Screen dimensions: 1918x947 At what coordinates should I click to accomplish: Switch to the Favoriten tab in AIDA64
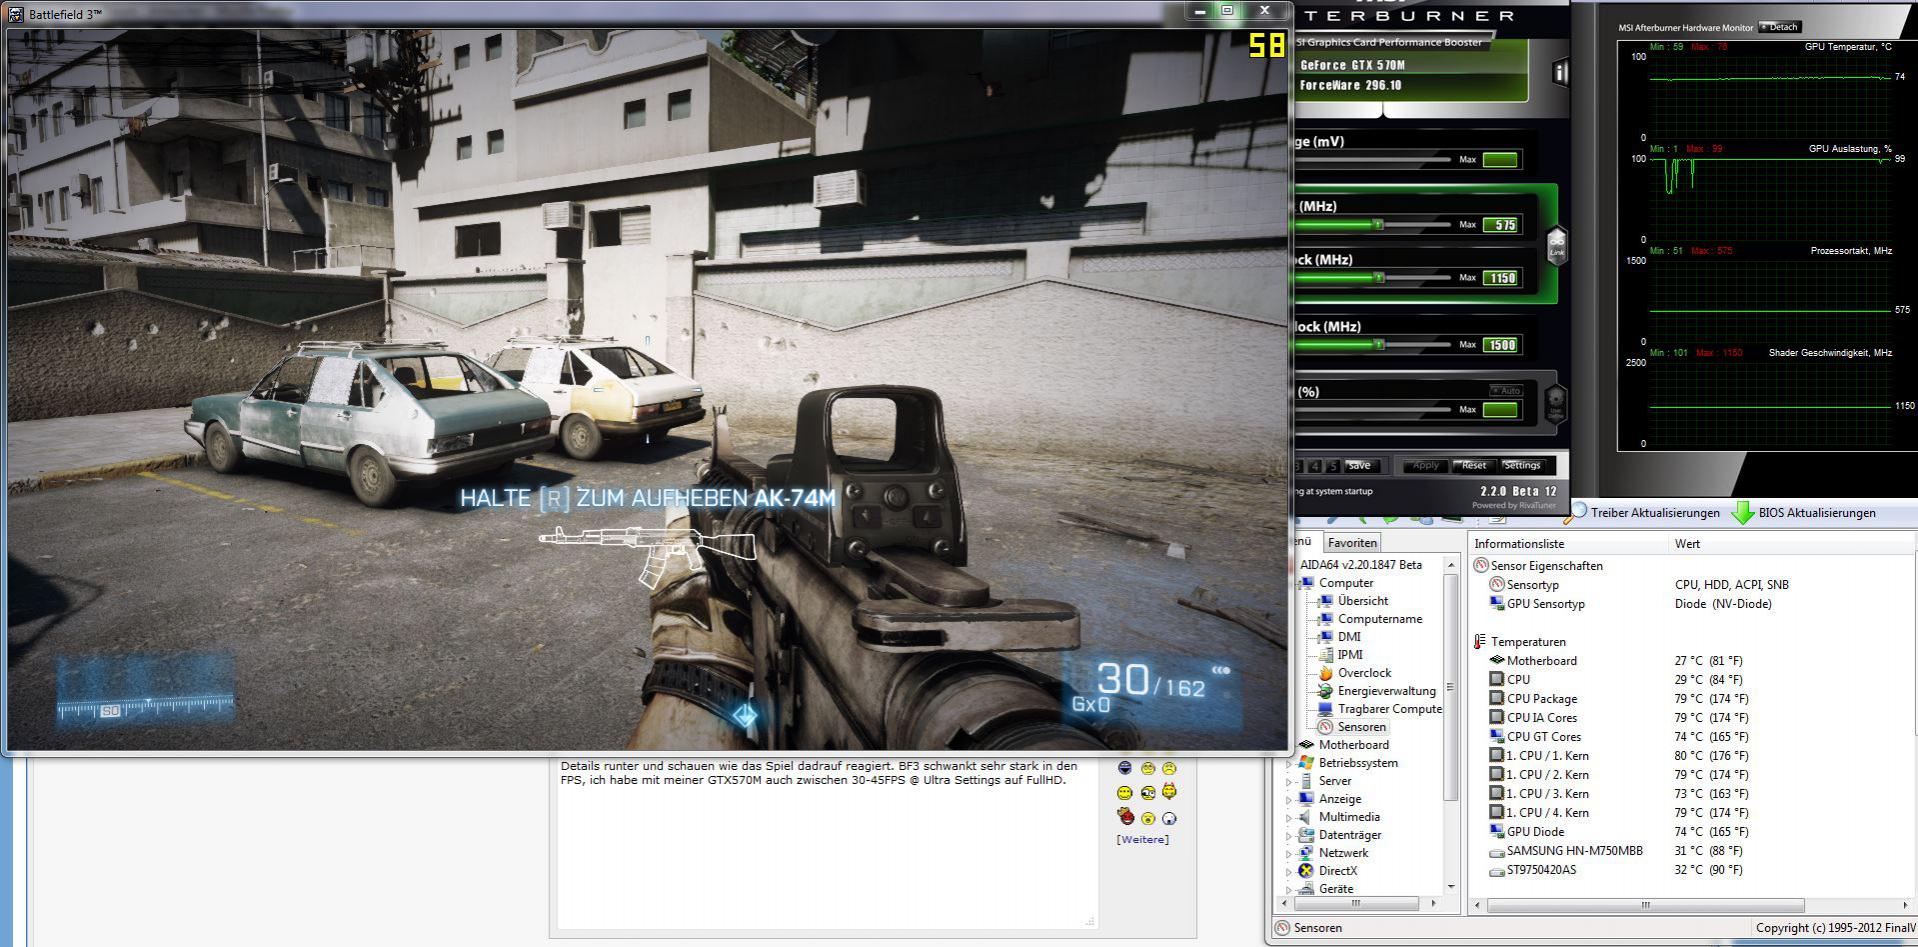(1352, 543)
